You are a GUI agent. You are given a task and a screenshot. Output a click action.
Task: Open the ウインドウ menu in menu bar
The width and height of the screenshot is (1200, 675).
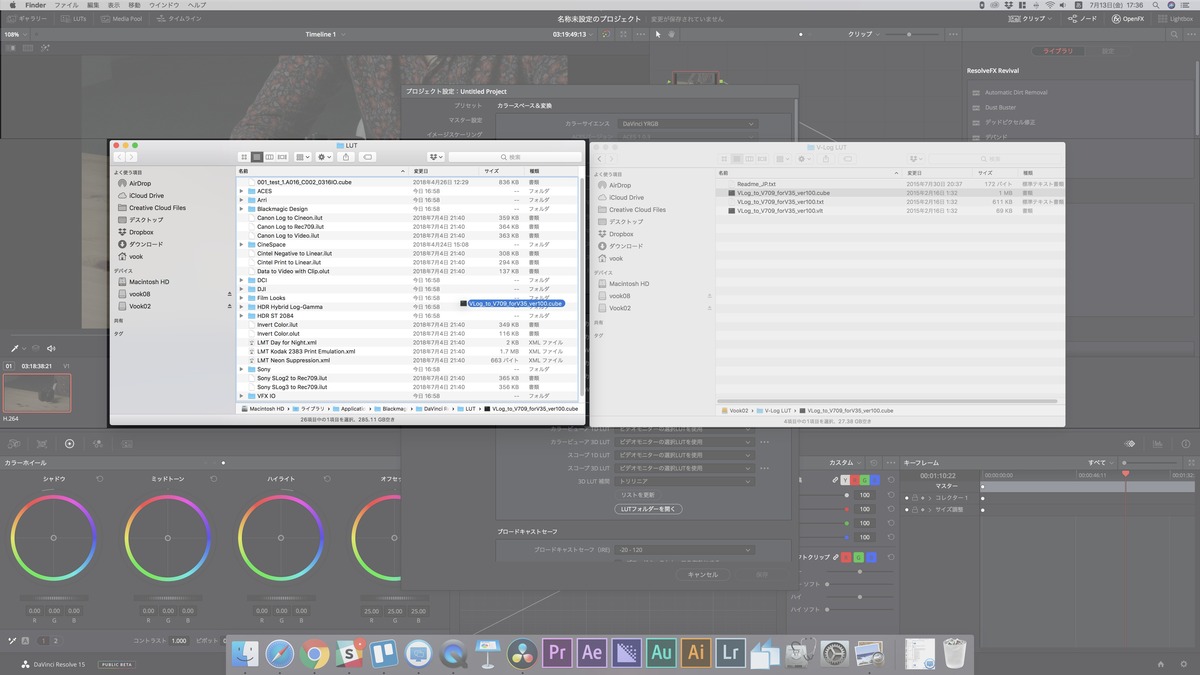(164, 5)
